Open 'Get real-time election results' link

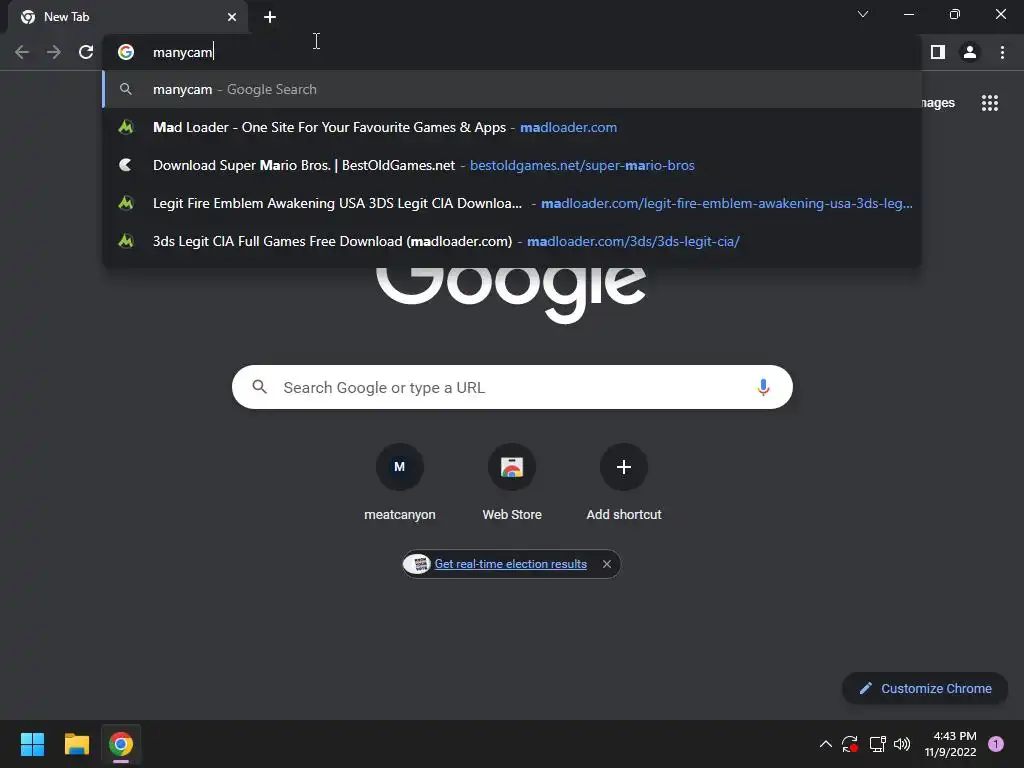(511, 564)
